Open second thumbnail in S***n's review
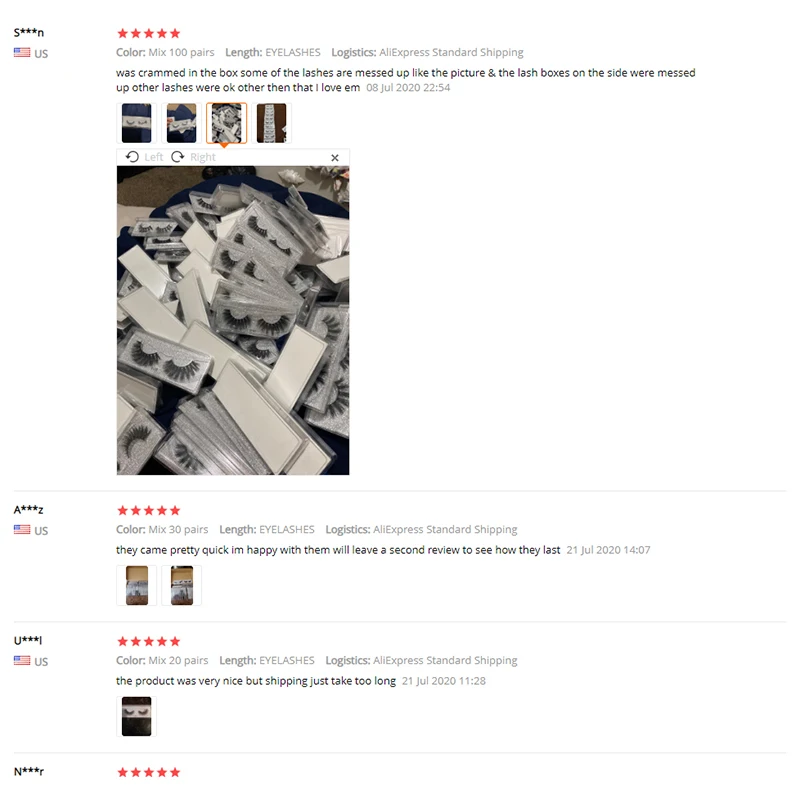This screenshot has height=800, width=800. tap(181, 123)
